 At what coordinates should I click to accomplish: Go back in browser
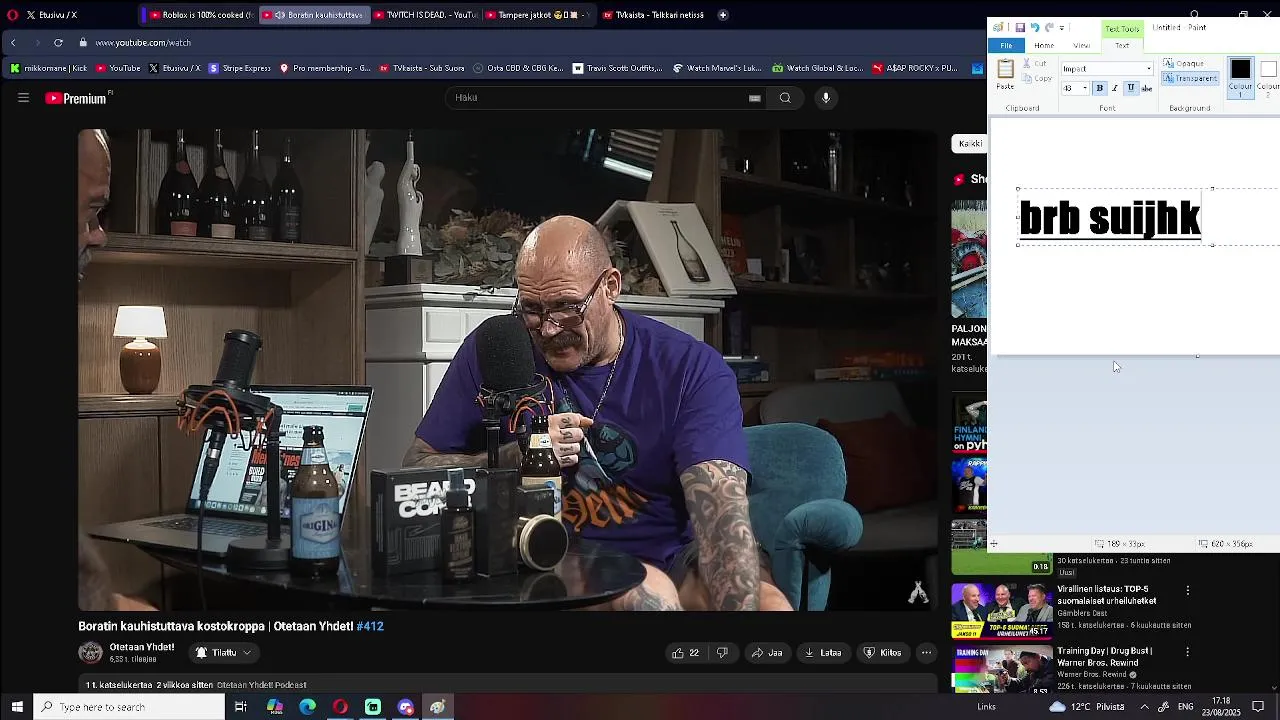[13, 42]
